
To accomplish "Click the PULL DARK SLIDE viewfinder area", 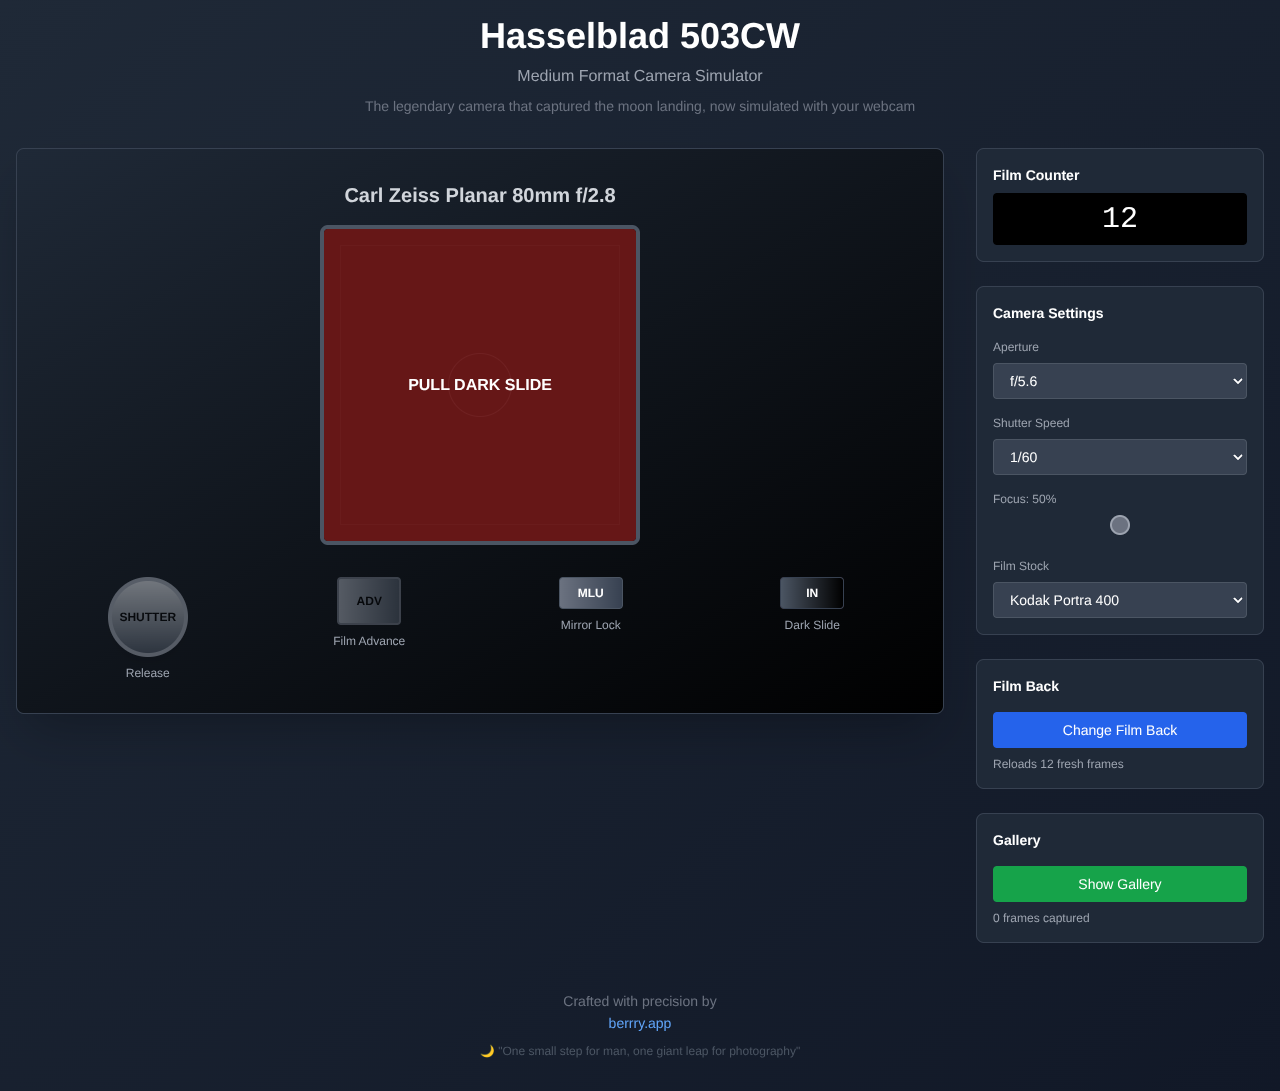I will pyautogui.click(x=479, y=384).
